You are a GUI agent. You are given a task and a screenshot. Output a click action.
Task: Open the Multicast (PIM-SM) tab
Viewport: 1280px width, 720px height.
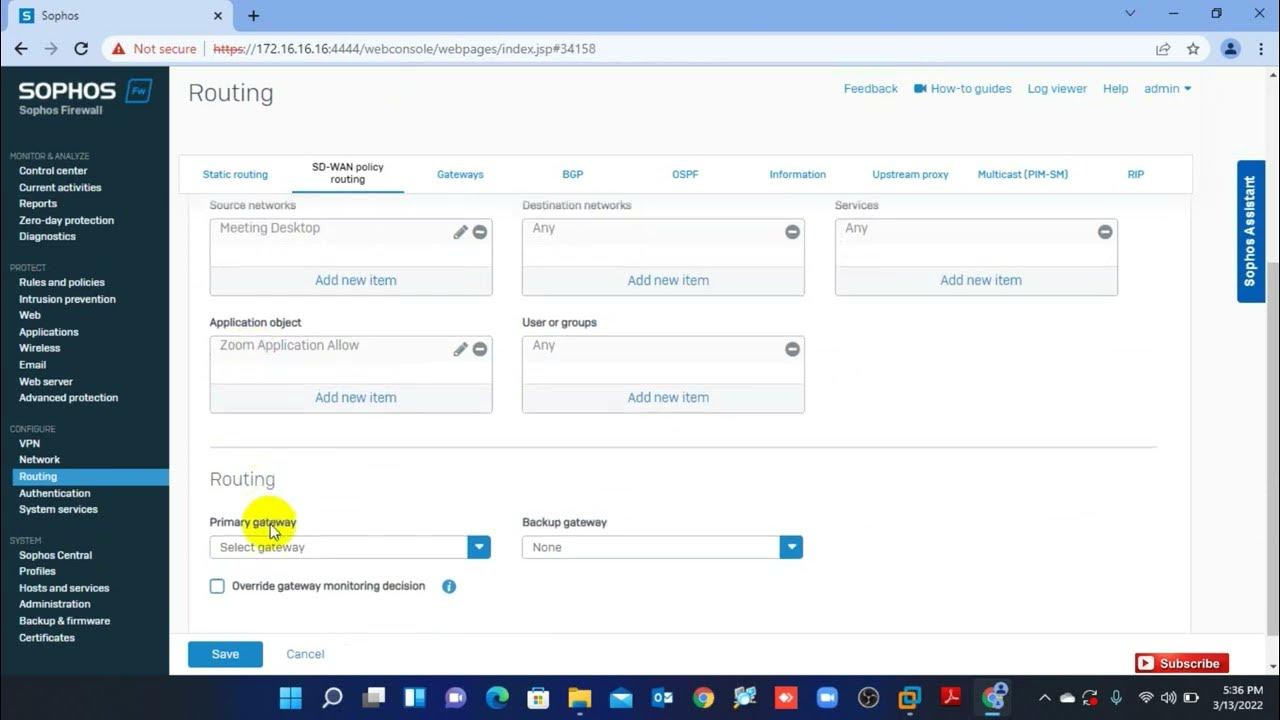pos(1023,174)
